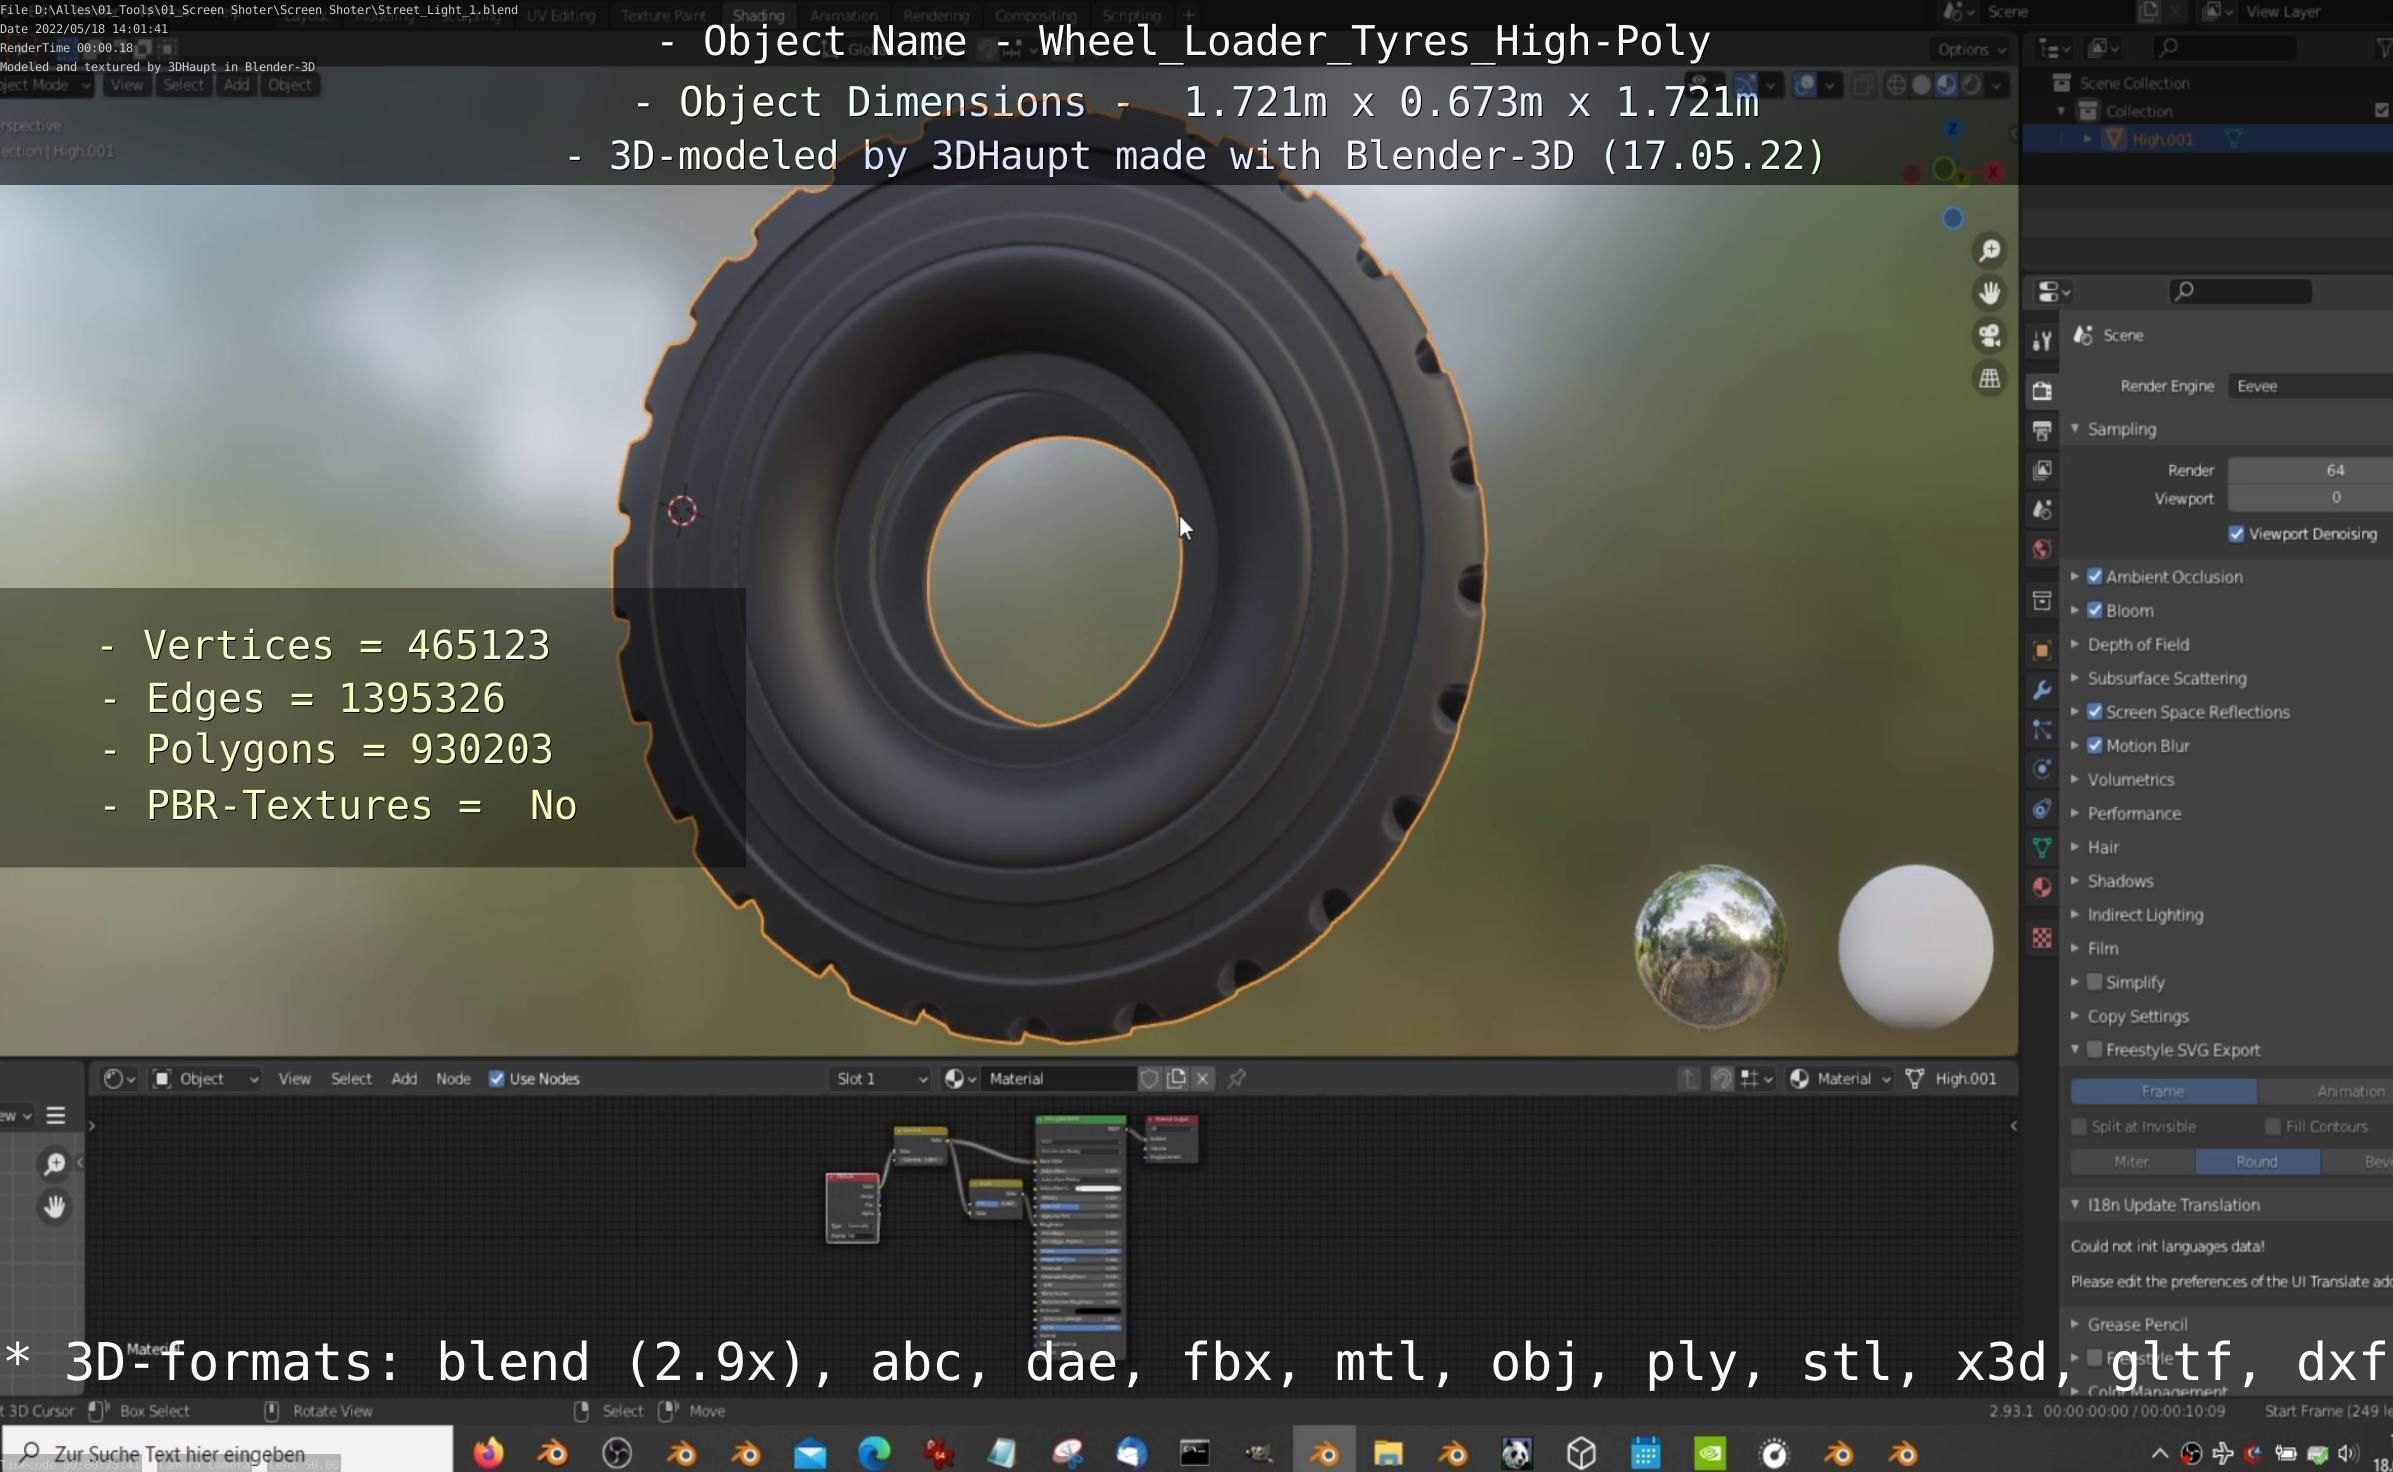Open the Modifier properties wrench icon
Viewport: 2393px width, 1472px height.
click(x=2042, y=690)
